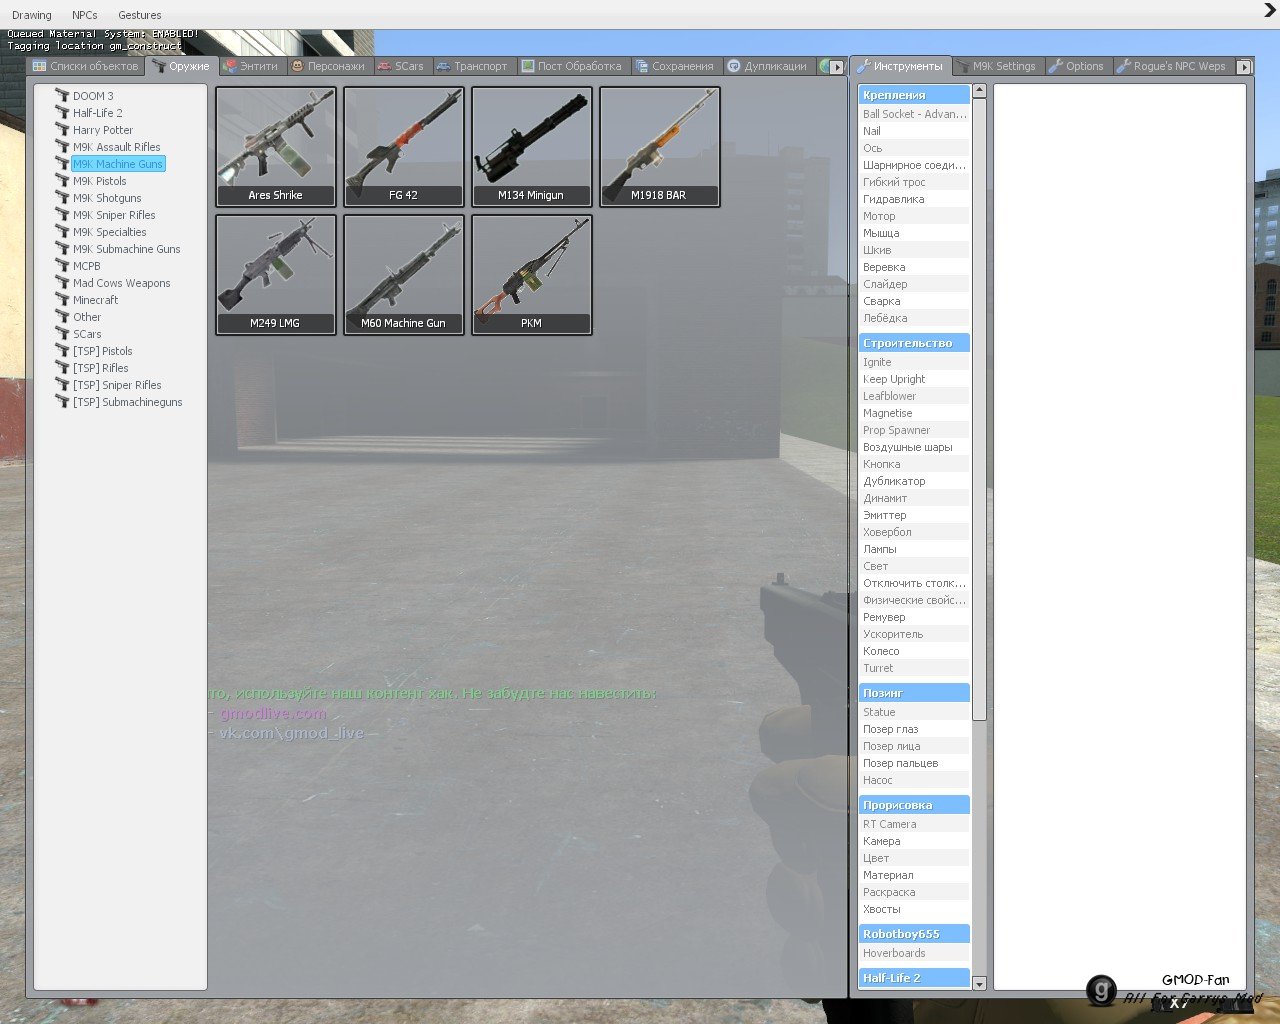1280x1024 pixels.
Task: Open the [TSP] Submachineguns category
Action: point(127,402)
